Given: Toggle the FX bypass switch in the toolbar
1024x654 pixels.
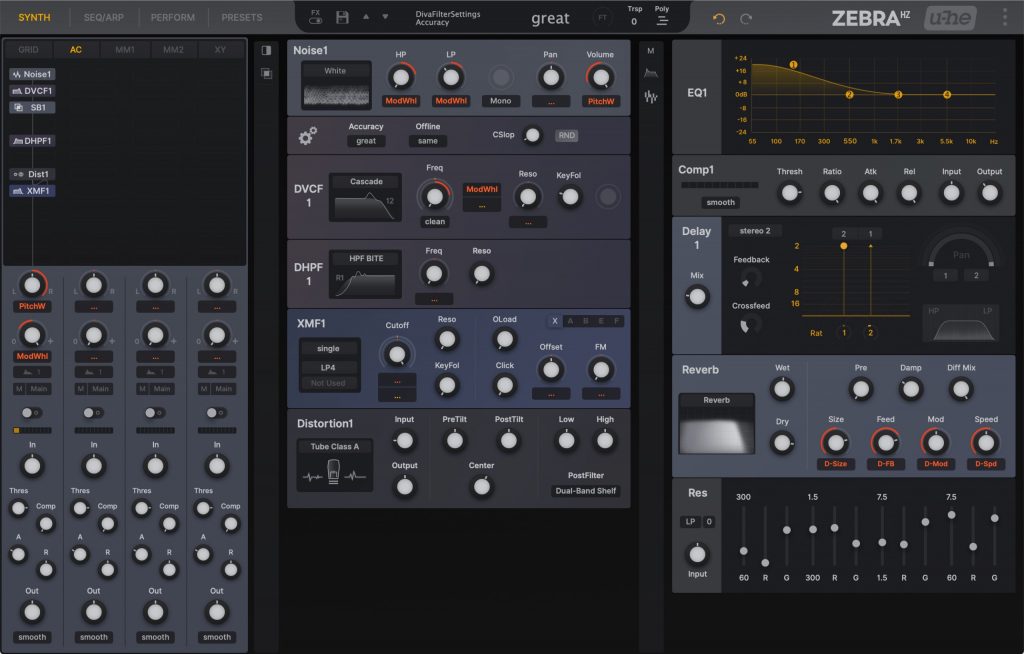Looking at the screenshot, I should click(317, 21).
